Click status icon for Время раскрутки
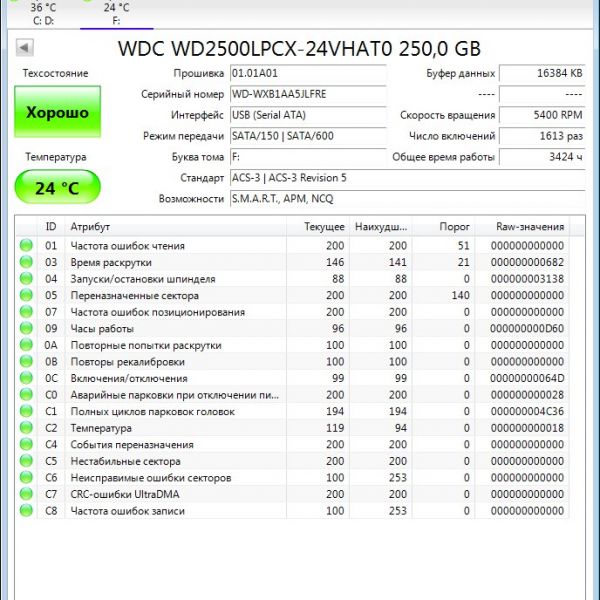The height and width of the screenshot is (600, 600). click(x=26, y=262)
